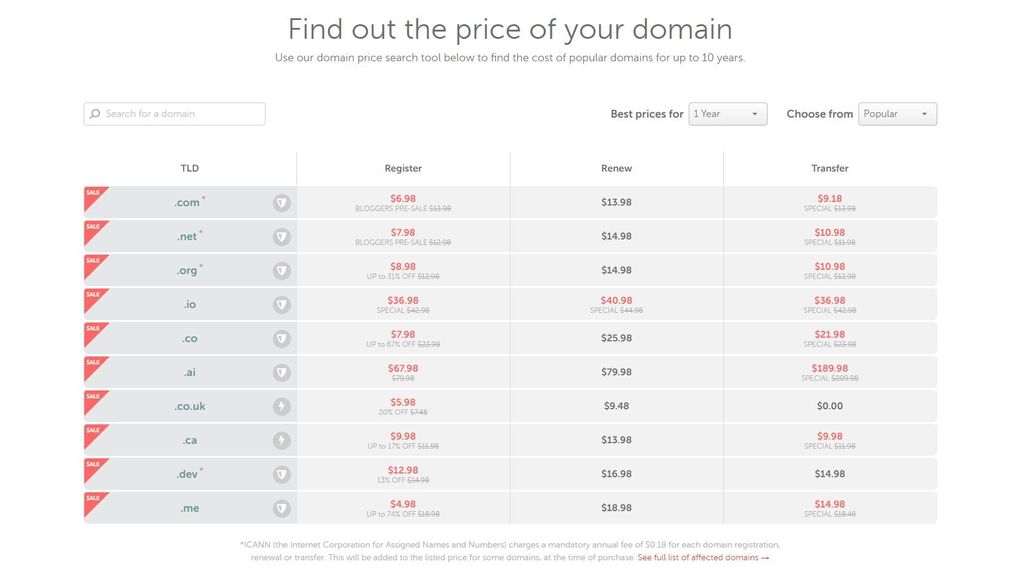Click the Search for a domain field
This screenshot has height=576, width=1024.
pos(173,113)
